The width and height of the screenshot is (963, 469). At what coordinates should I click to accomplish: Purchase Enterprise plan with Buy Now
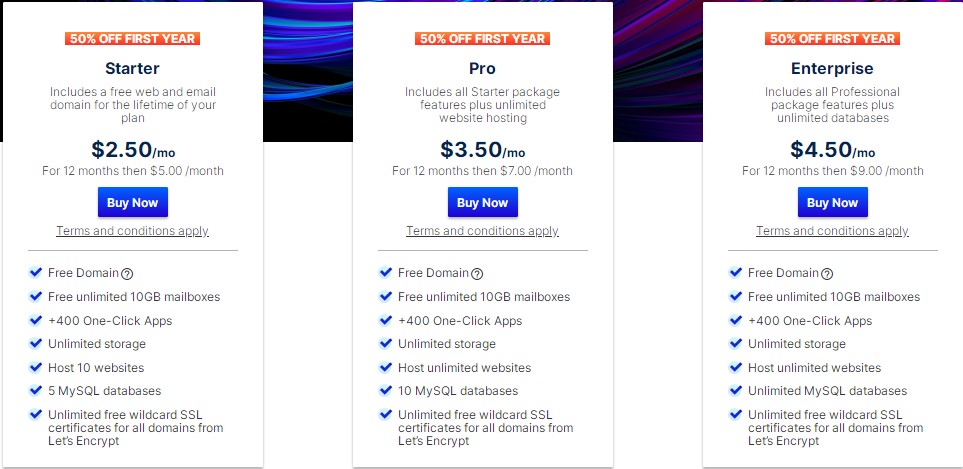click(832, 202)
